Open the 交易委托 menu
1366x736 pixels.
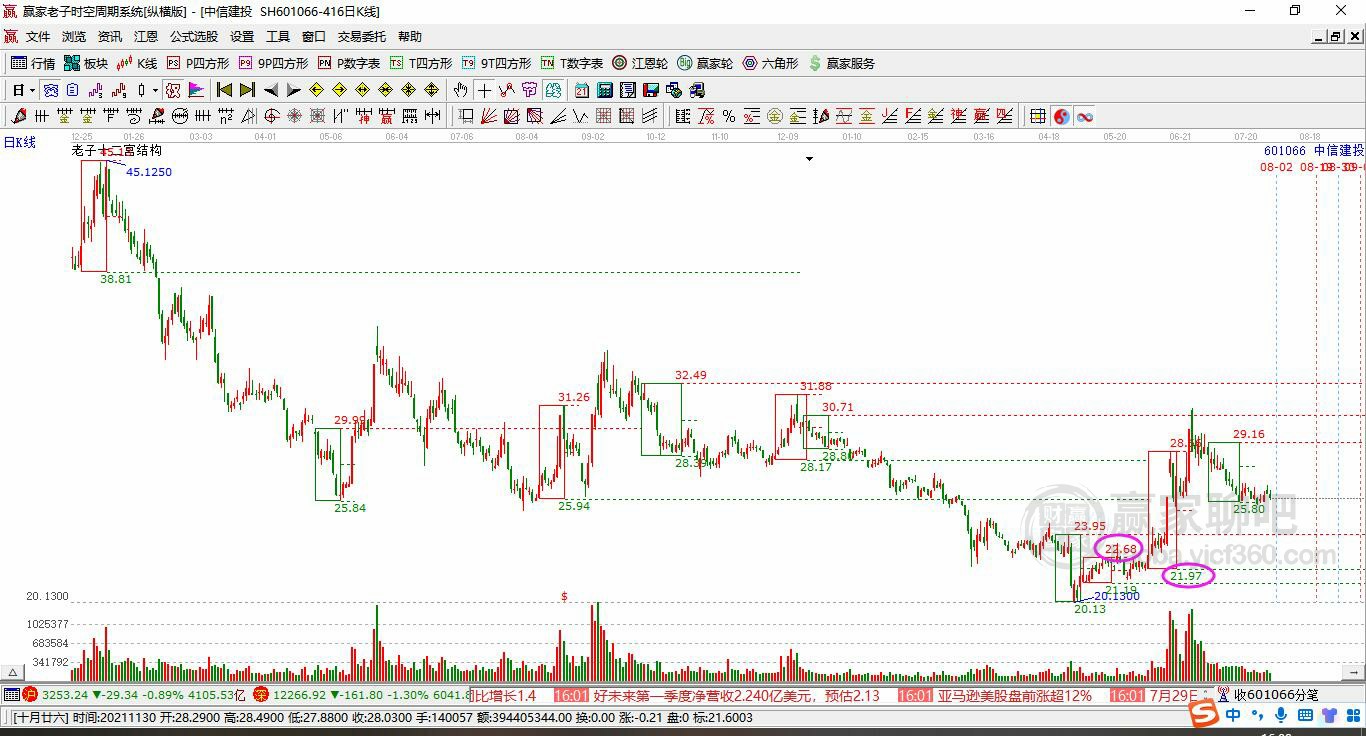click(362, 37)
